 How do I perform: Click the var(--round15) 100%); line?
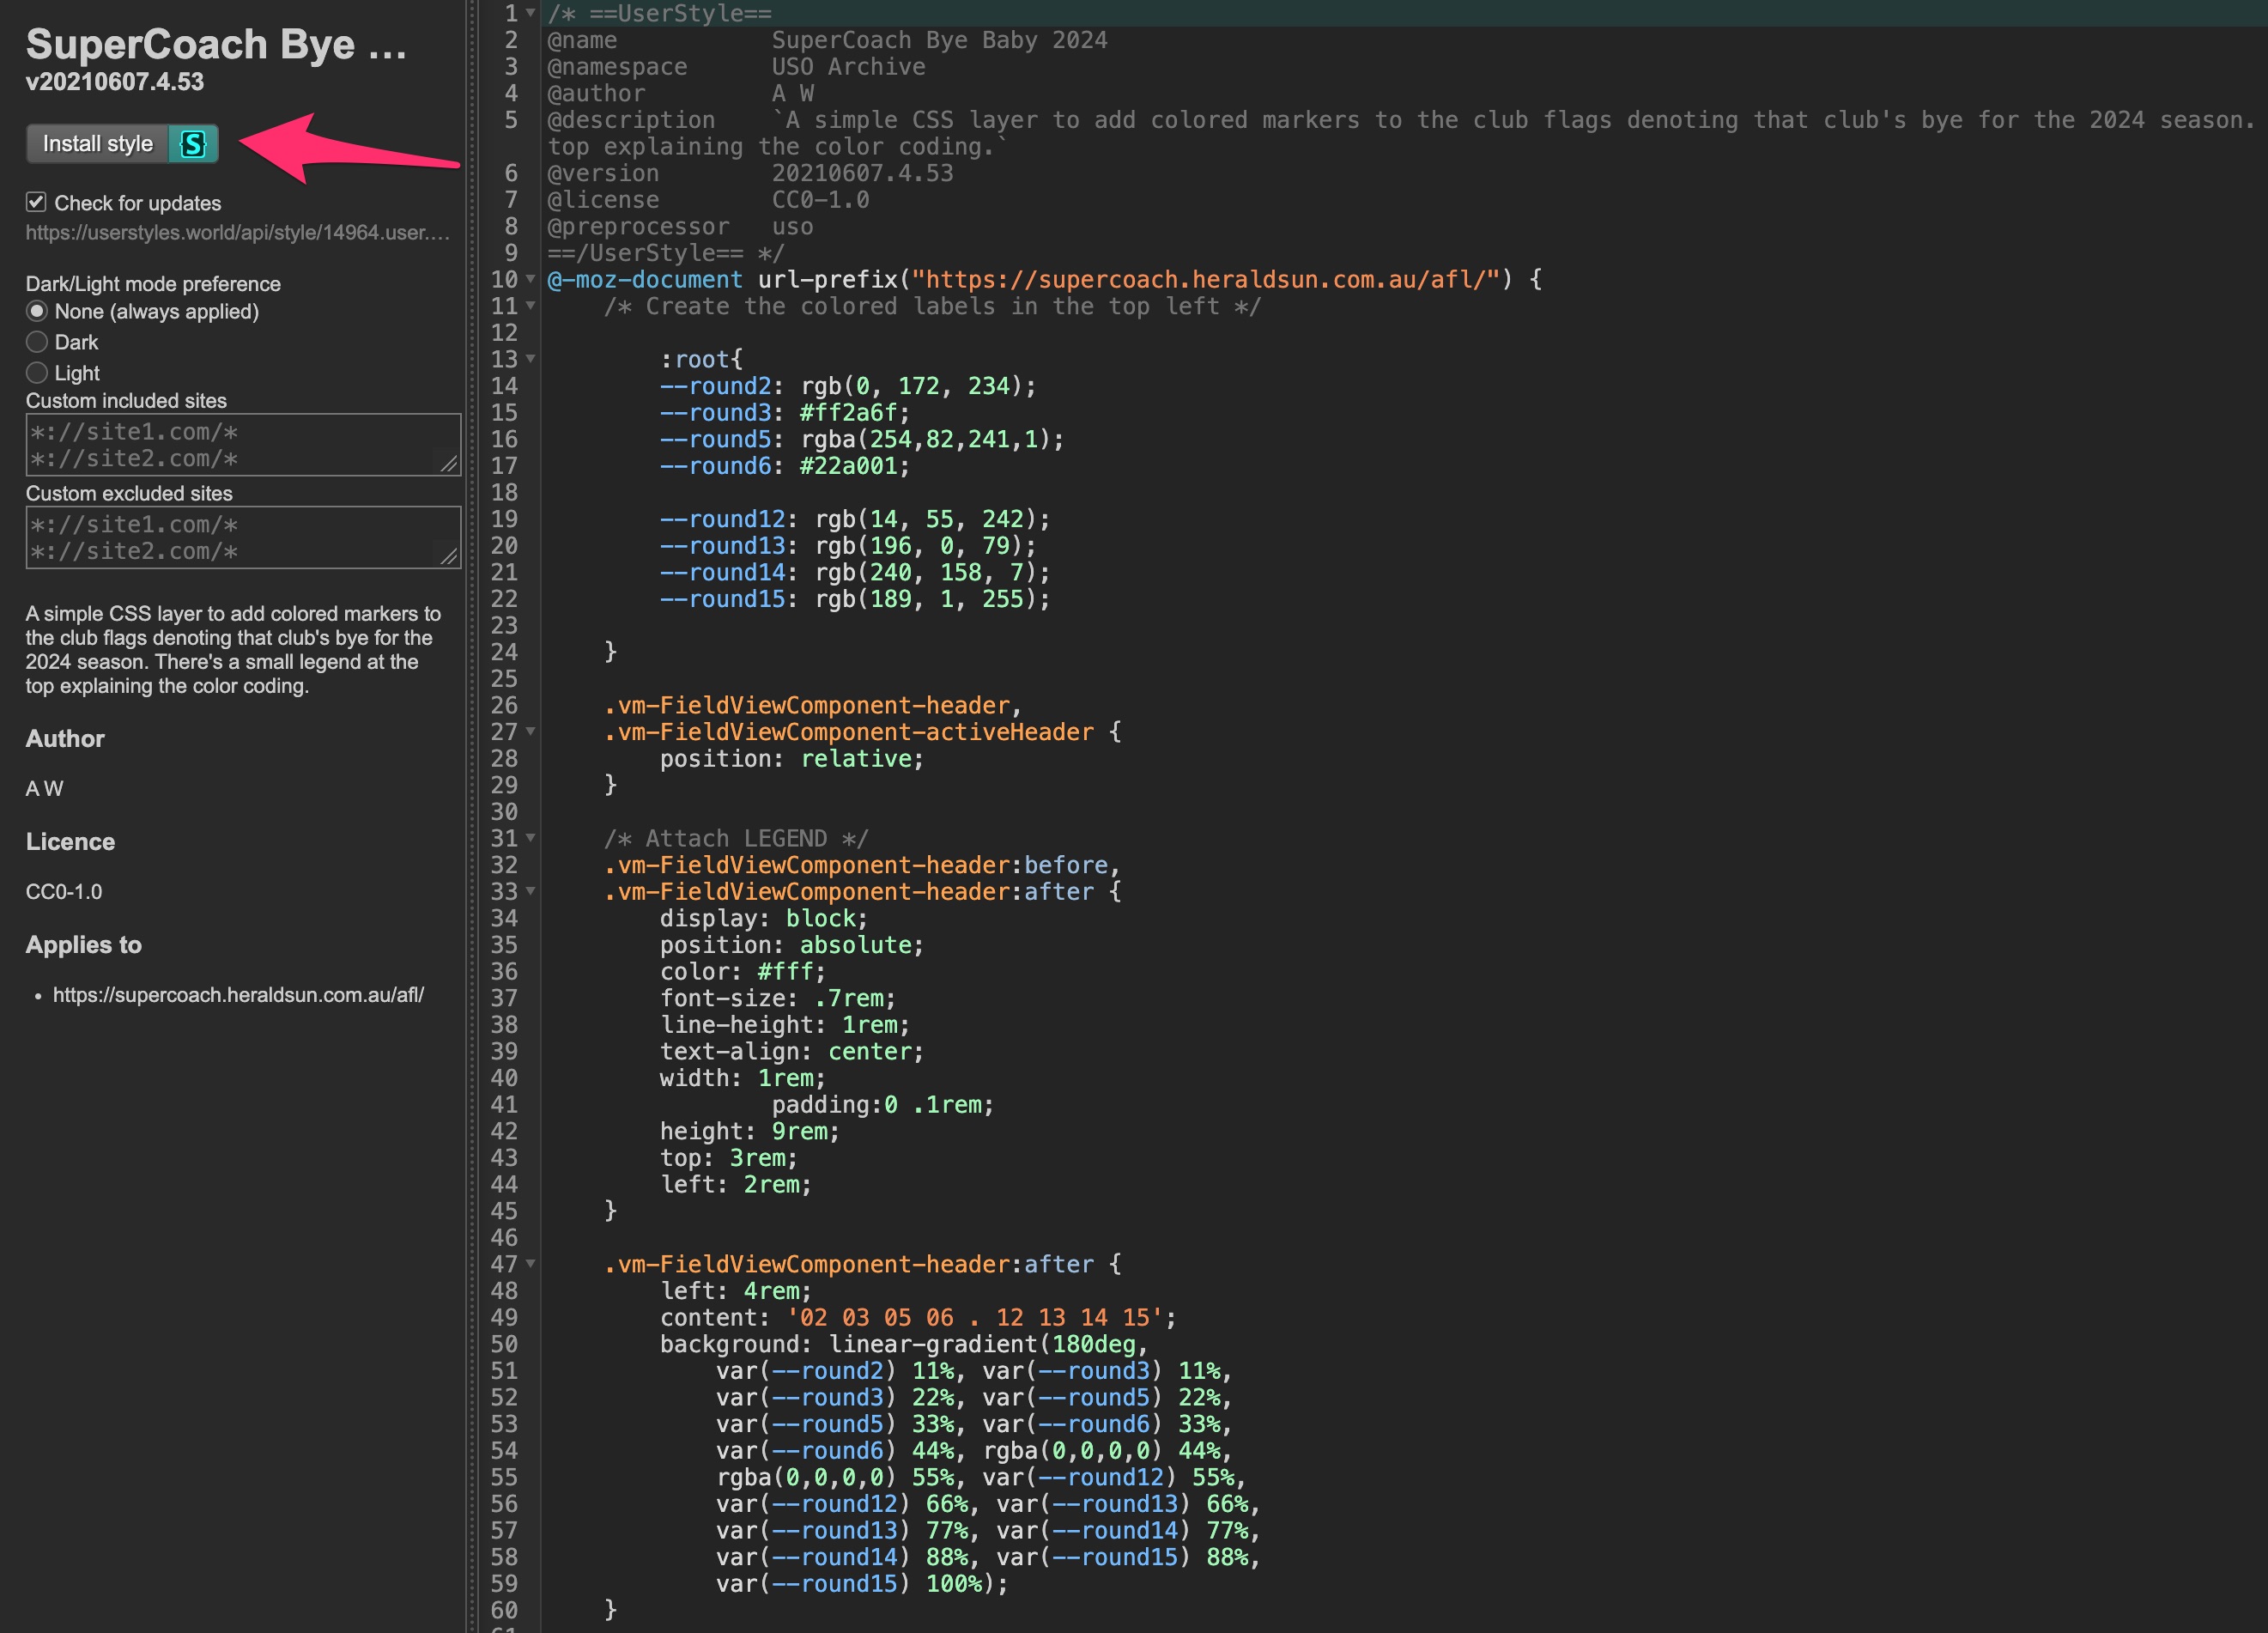[x=862, y=1583]
